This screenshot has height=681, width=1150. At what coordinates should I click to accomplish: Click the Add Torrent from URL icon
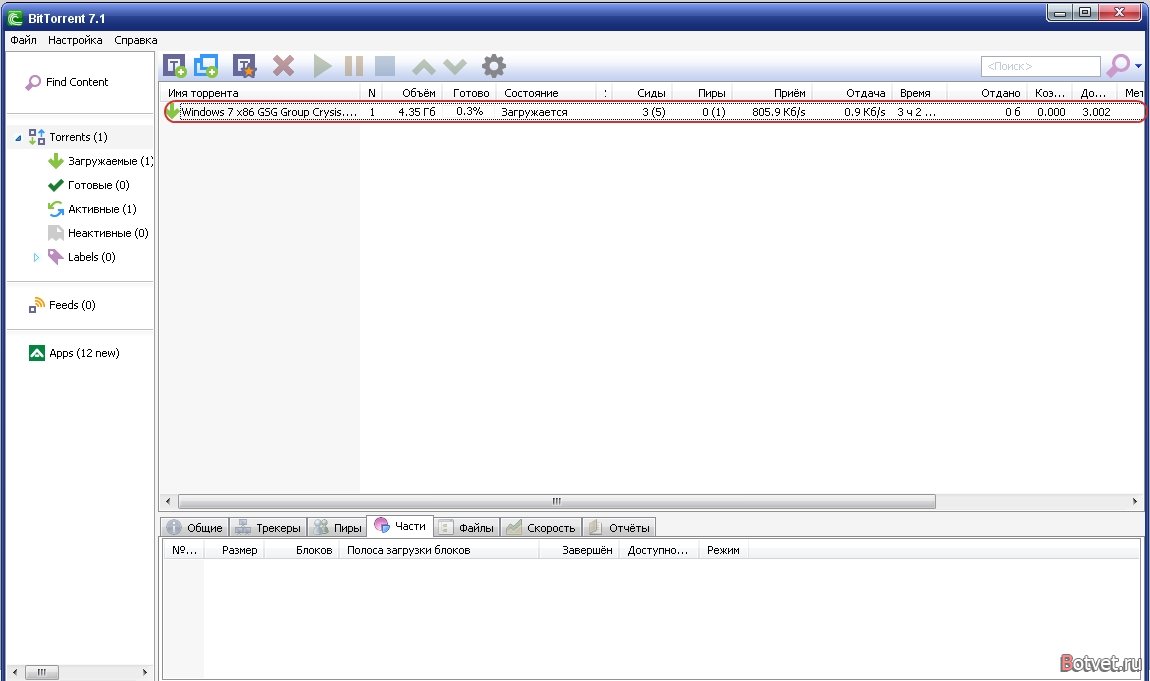[x=206, y=66]
